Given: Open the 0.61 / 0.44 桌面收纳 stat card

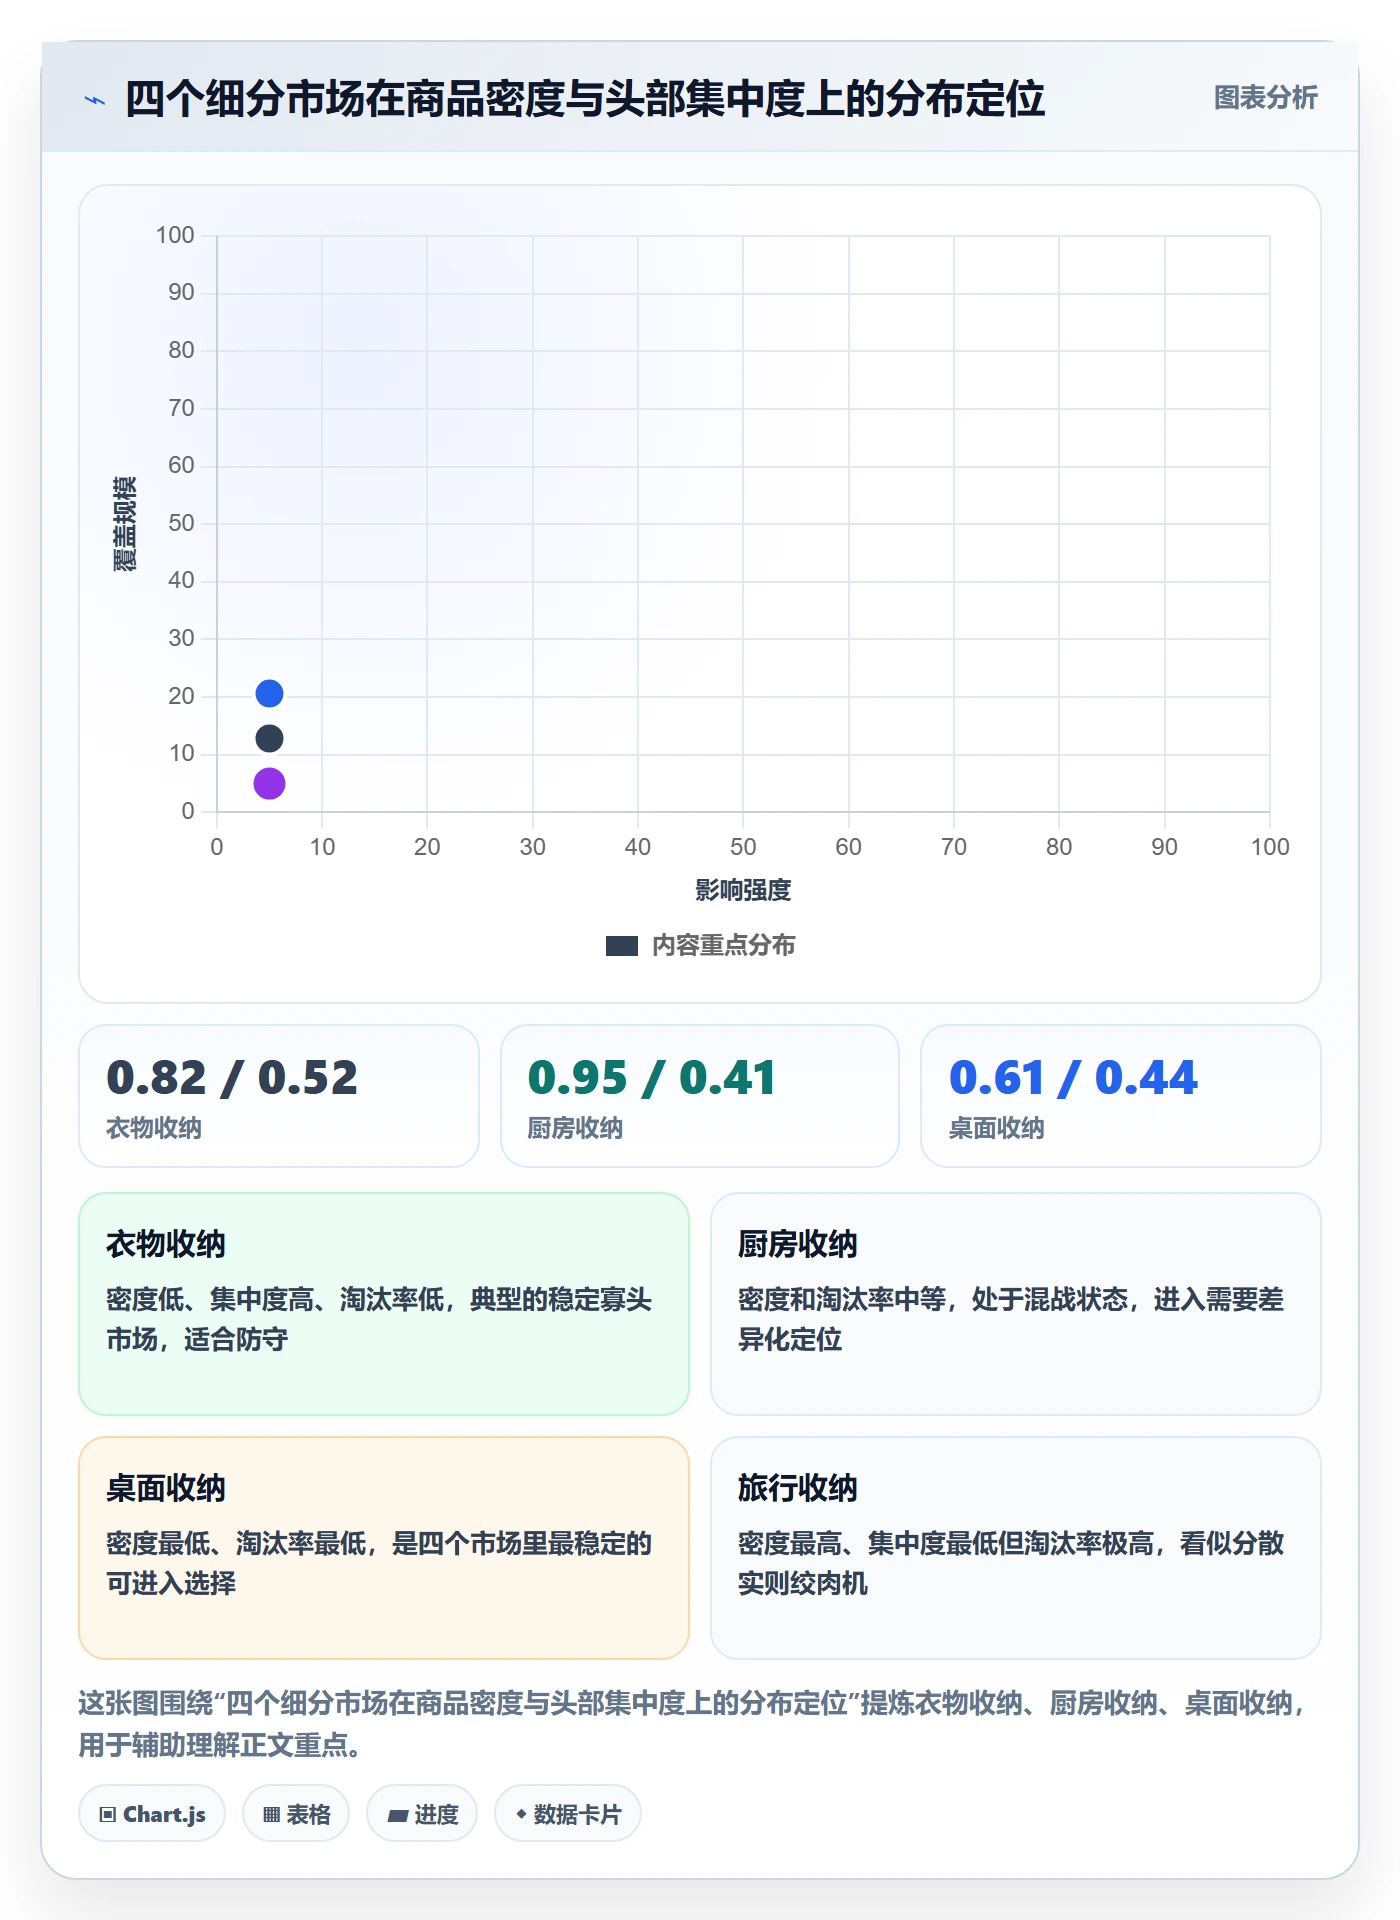Looking at the screenshot, I should (x=1121, y=1096).
